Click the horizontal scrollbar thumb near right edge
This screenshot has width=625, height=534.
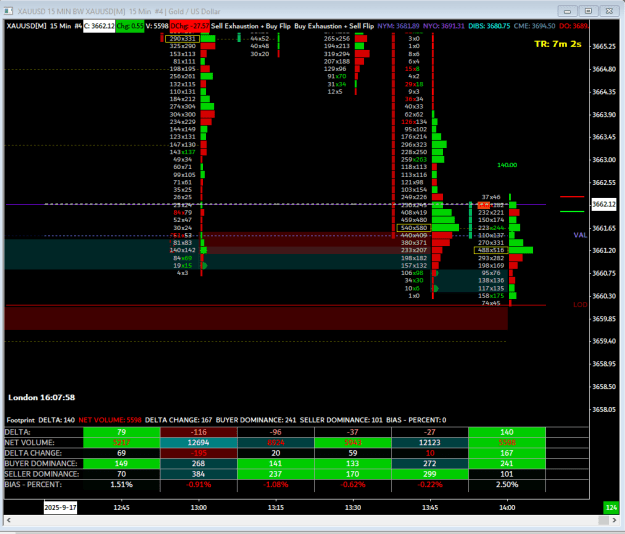(603, 520)
